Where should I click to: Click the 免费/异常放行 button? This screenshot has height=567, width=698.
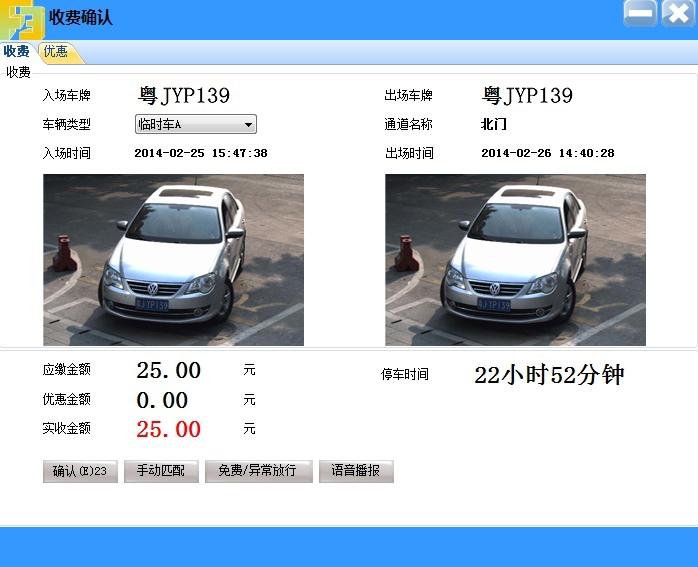[258, 471]
